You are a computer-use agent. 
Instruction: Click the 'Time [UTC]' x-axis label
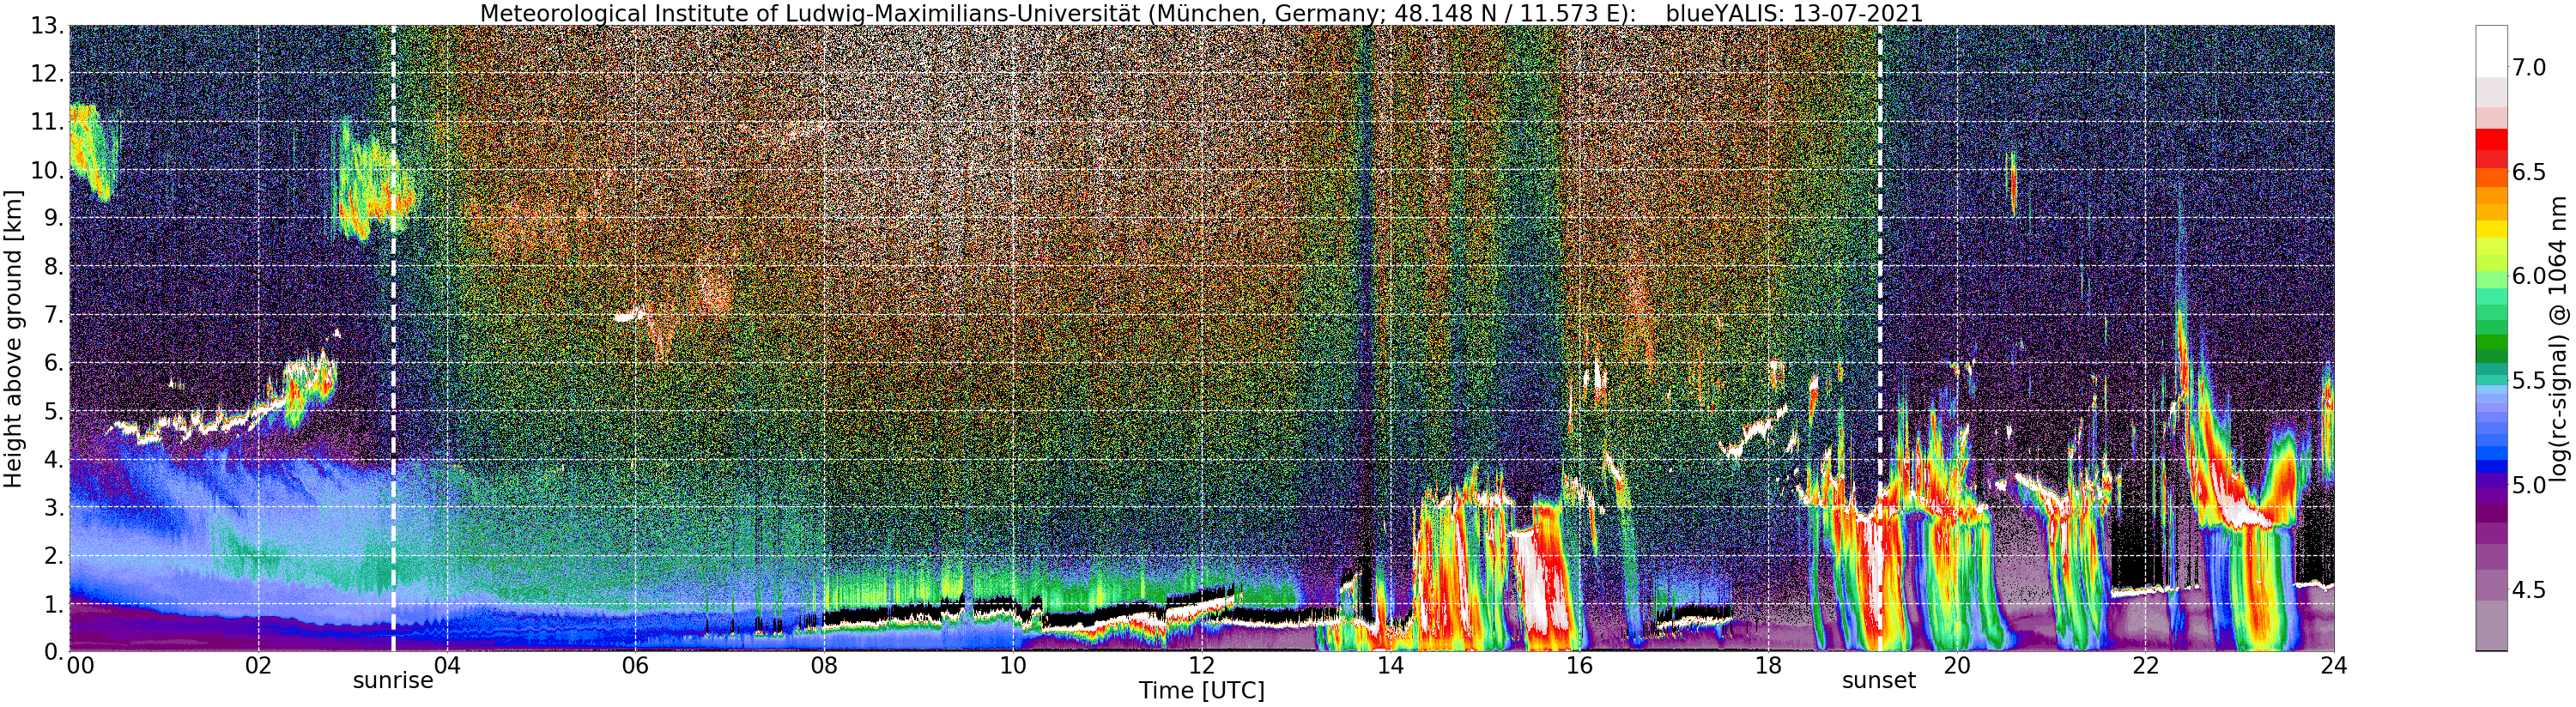click(1201, 691)
